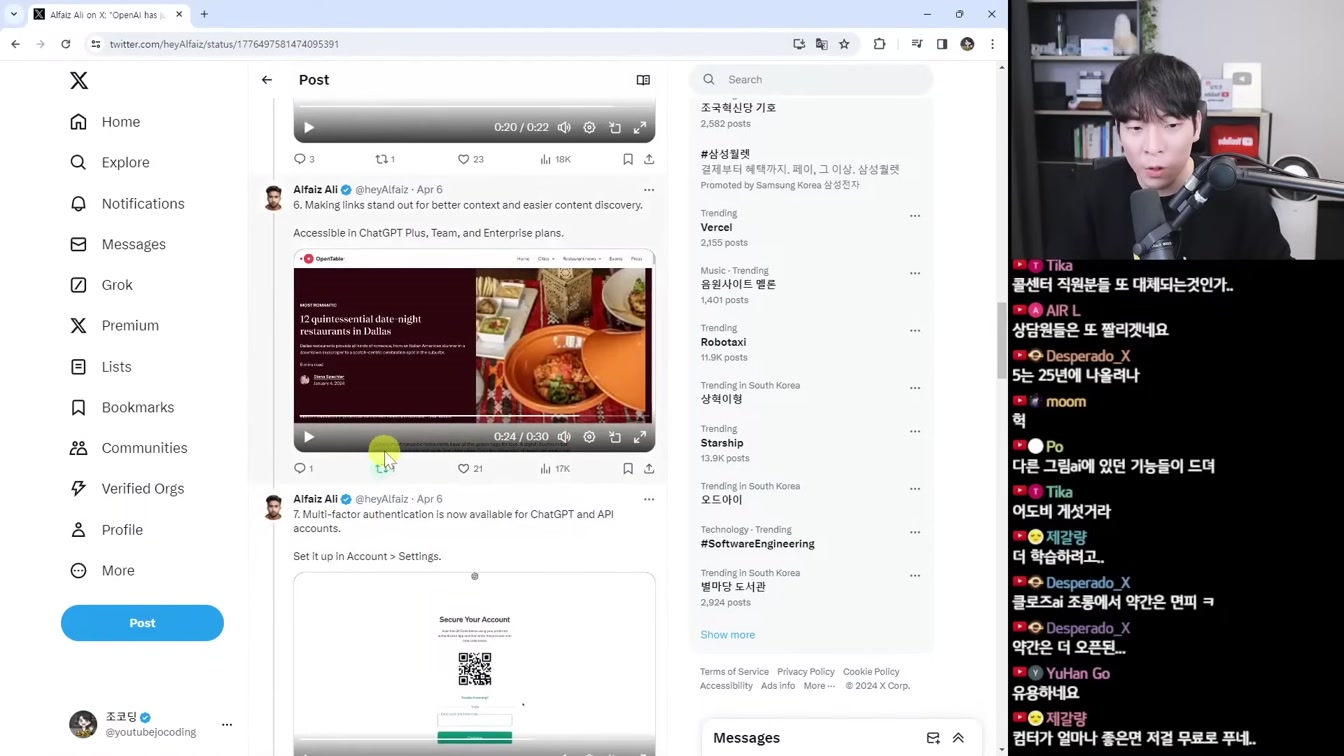Toggle picture-in-picture on OpenTable video
This screenshot has width=1344, height=756.
click(x=615, y=437)
